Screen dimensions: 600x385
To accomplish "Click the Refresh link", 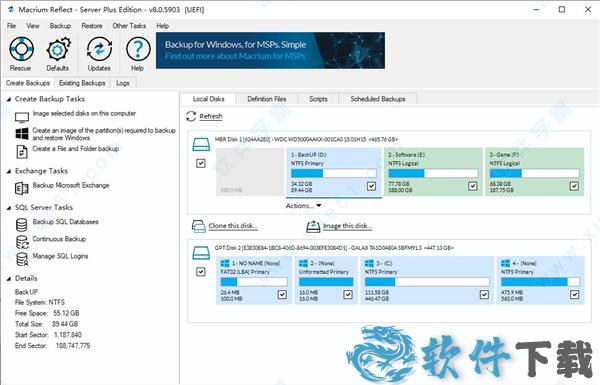I will [211, 116].
